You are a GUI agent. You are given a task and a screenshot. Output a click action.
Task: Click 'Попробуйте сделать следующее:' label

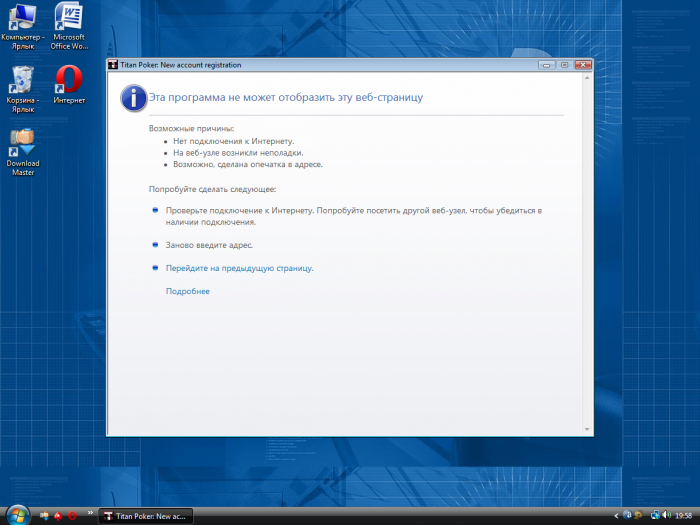point(212,189)
